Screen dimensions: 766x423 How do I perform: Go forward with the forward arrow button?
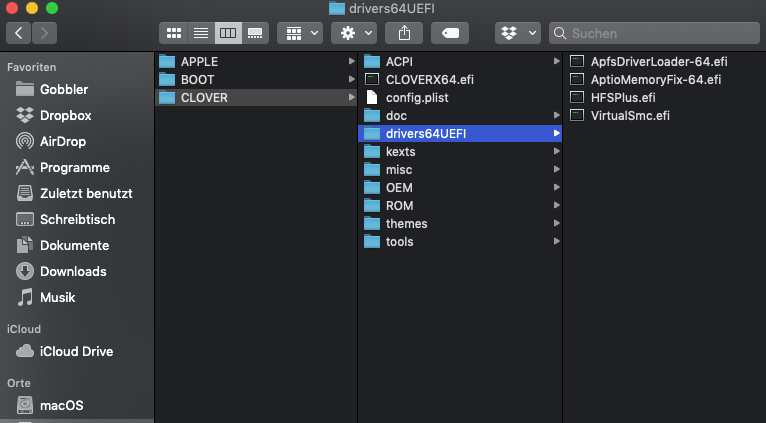click(x=44, y=33)
